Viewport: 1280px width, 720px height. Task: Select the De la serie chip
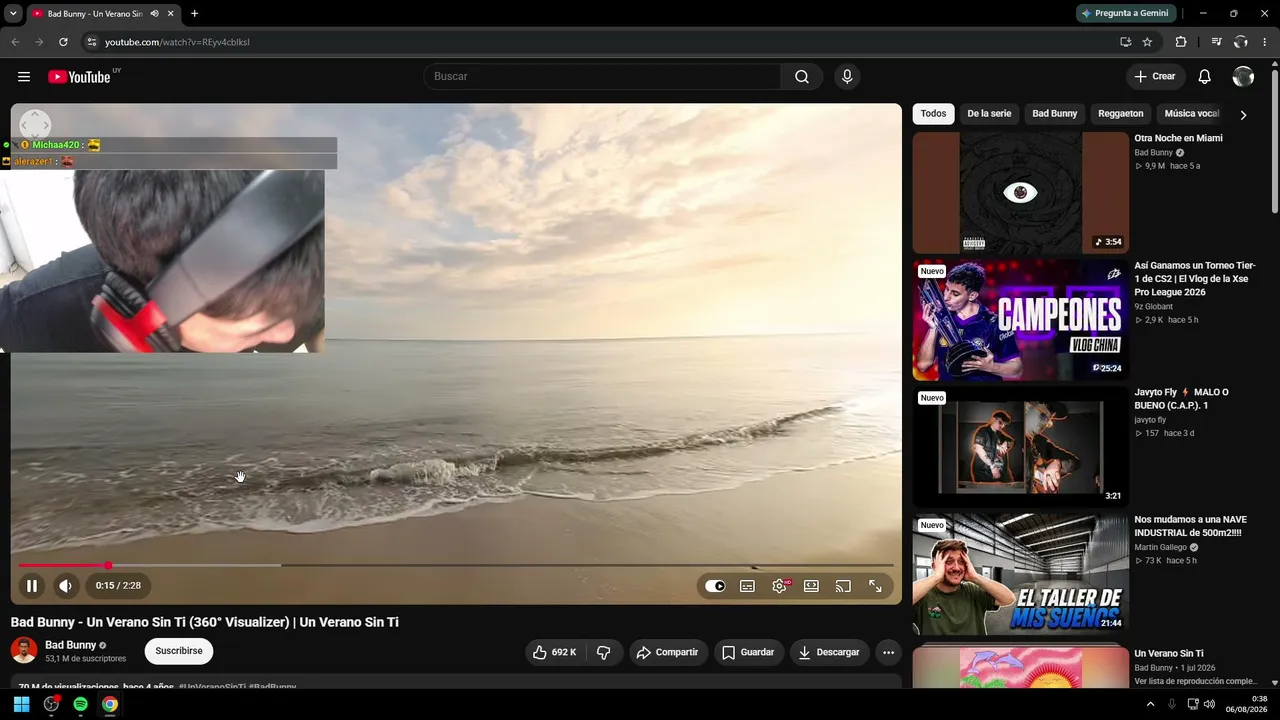(x=989, y=114)
